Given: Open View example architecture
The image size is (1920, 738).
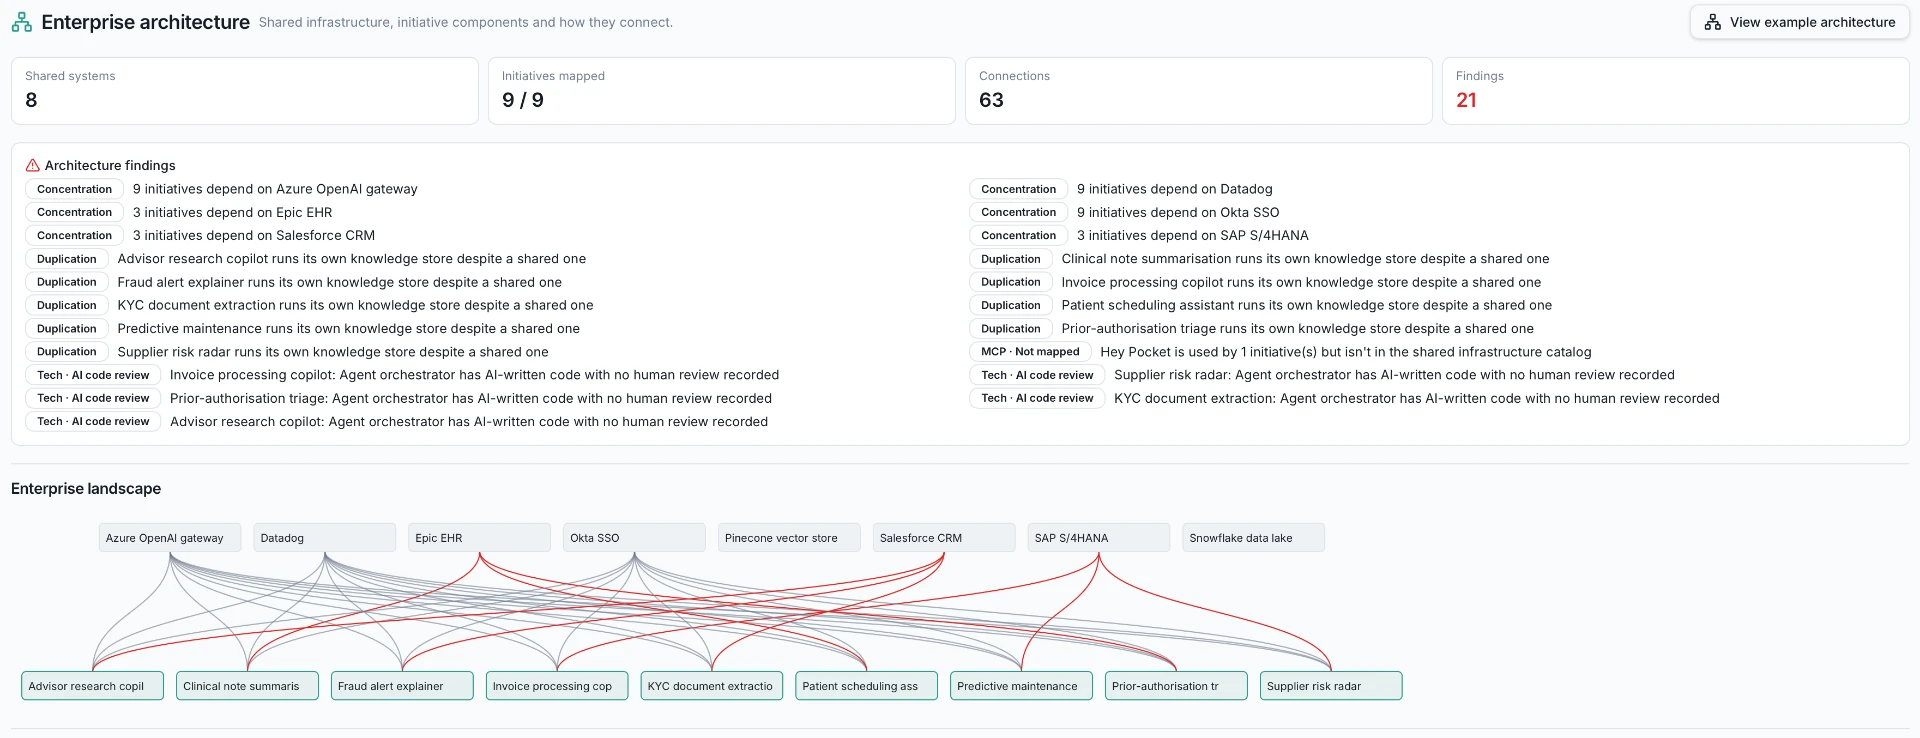Looking at the screenshot, I should pos(1799,22).
